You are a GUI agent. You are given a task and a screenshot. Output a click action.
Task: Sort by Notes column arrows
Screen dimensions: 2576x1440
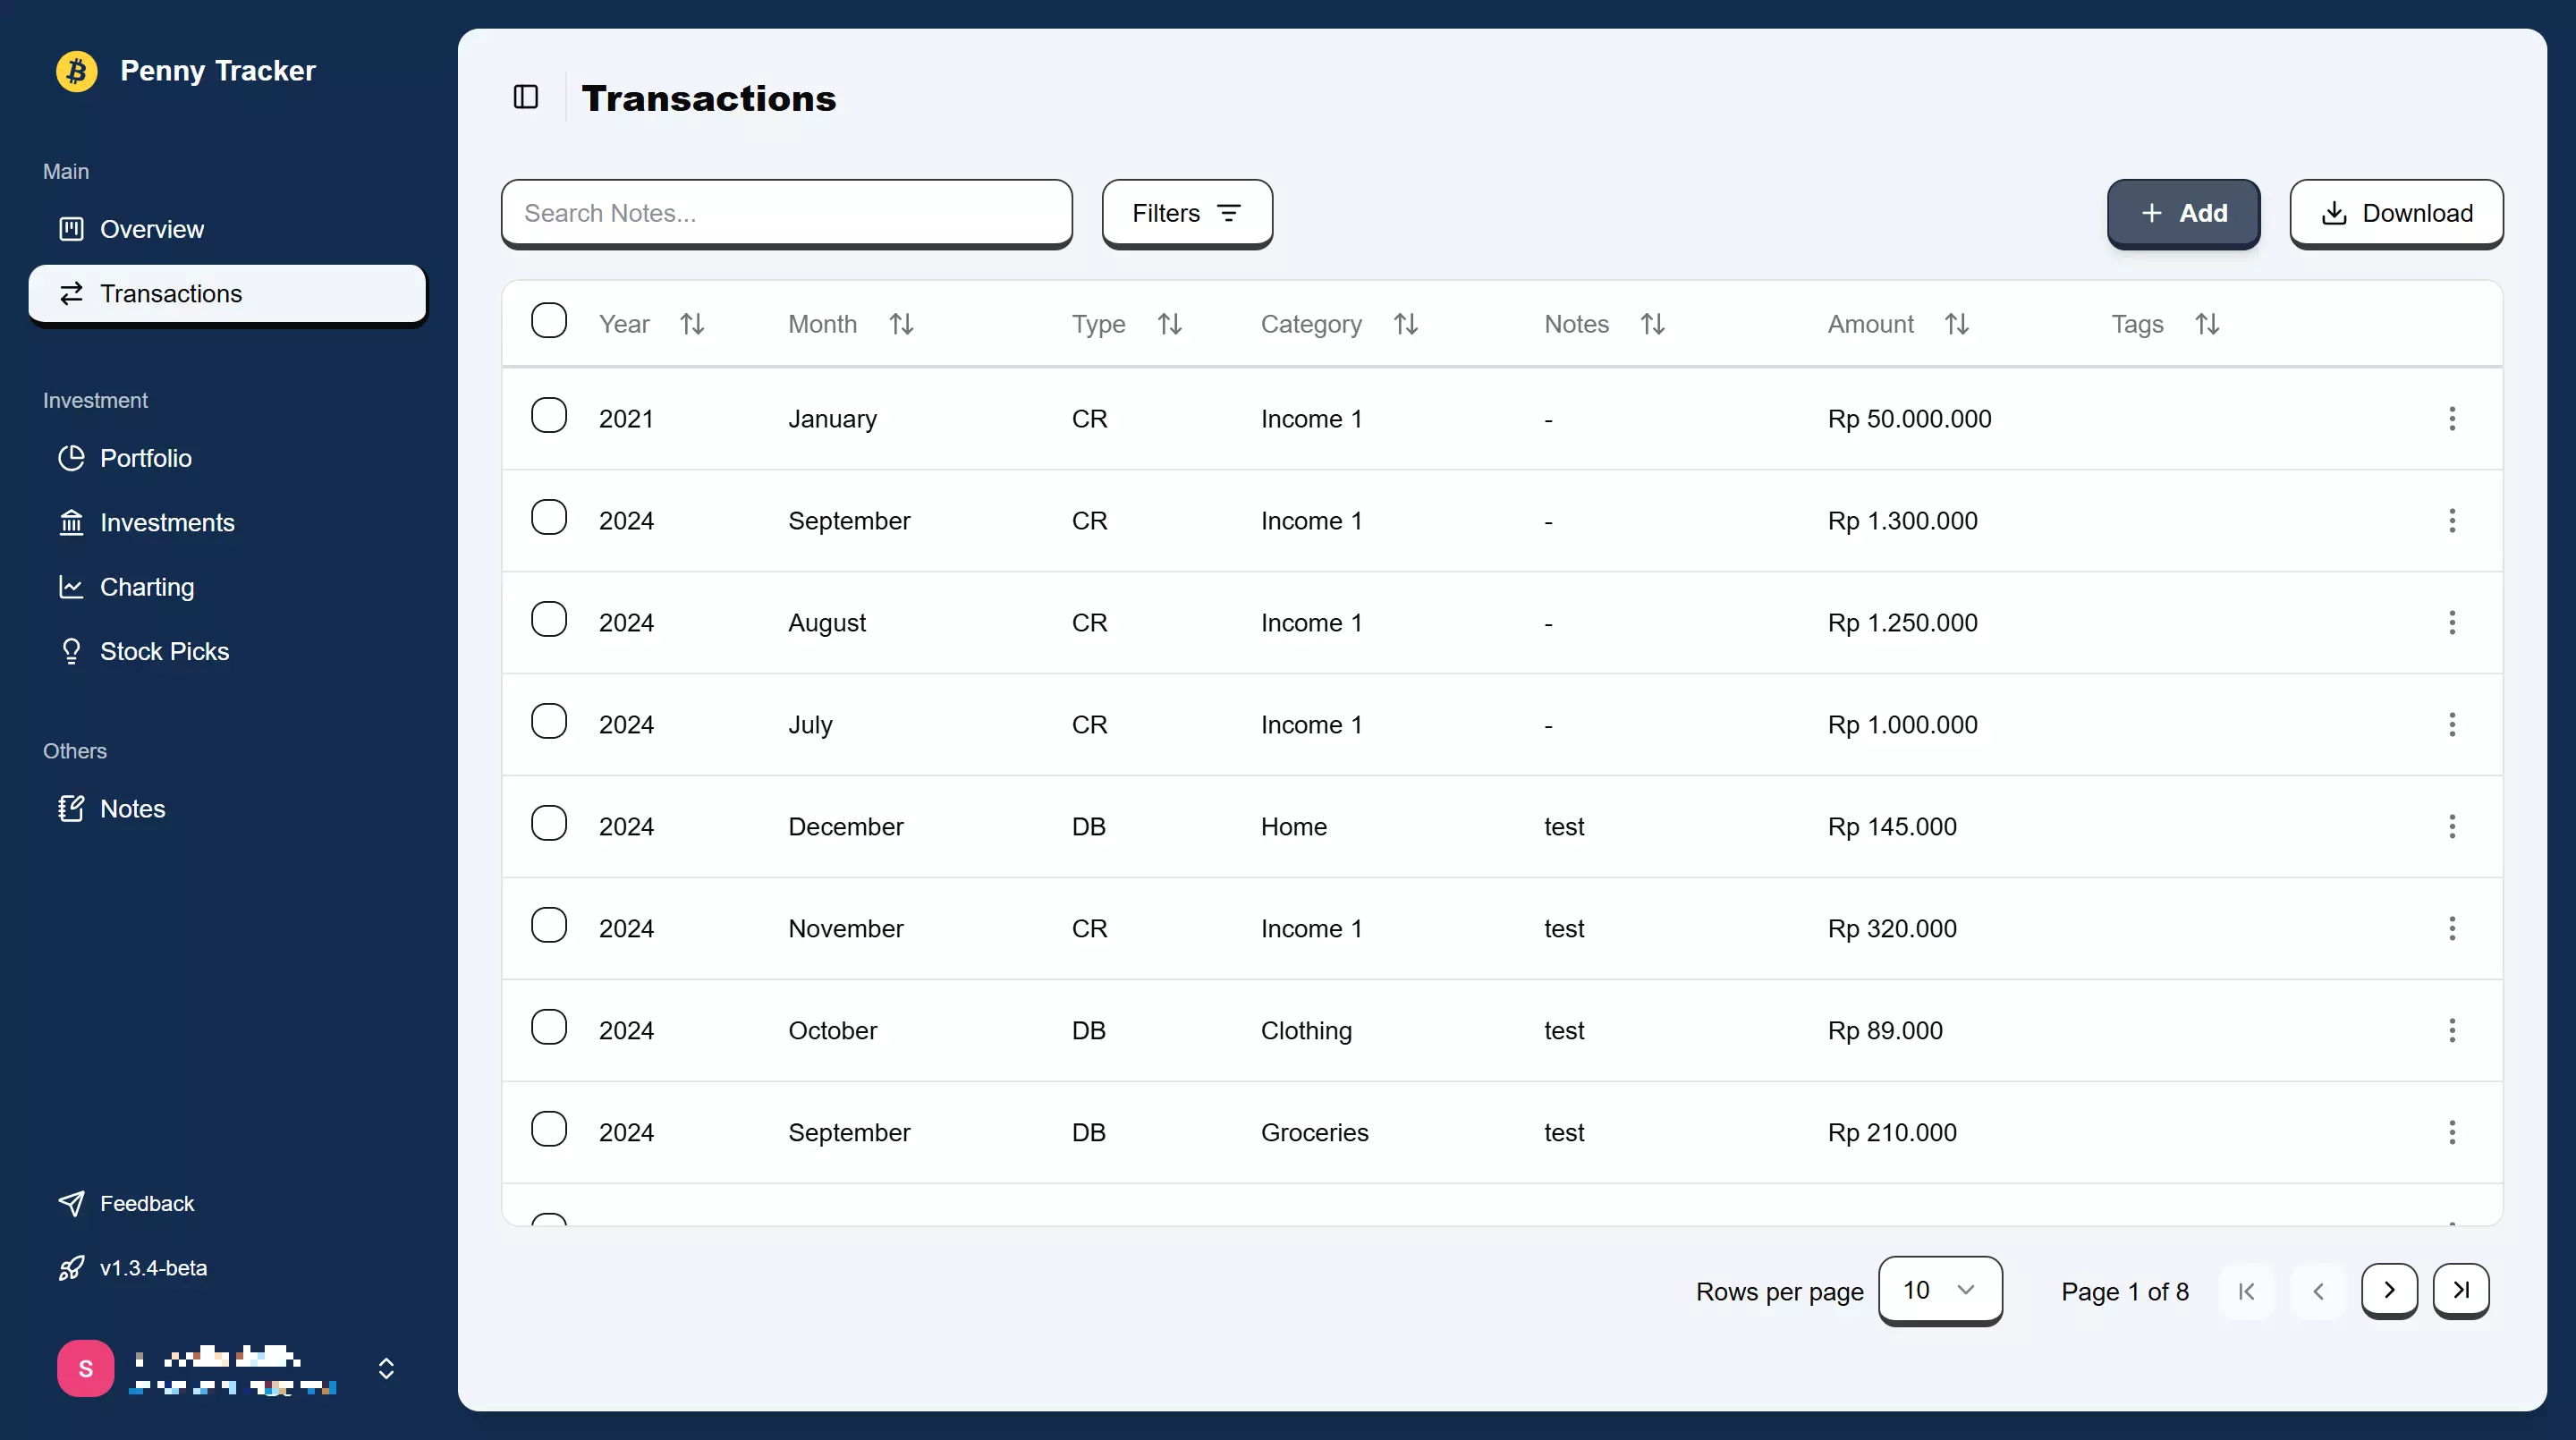[x=1652, y=324]
